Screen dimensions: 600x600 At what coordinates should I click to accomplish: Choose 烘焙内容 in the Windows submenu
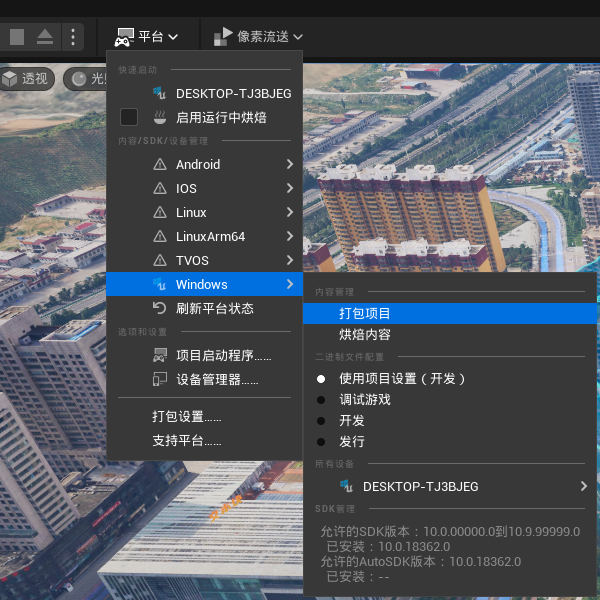click(x=450, y=334)
